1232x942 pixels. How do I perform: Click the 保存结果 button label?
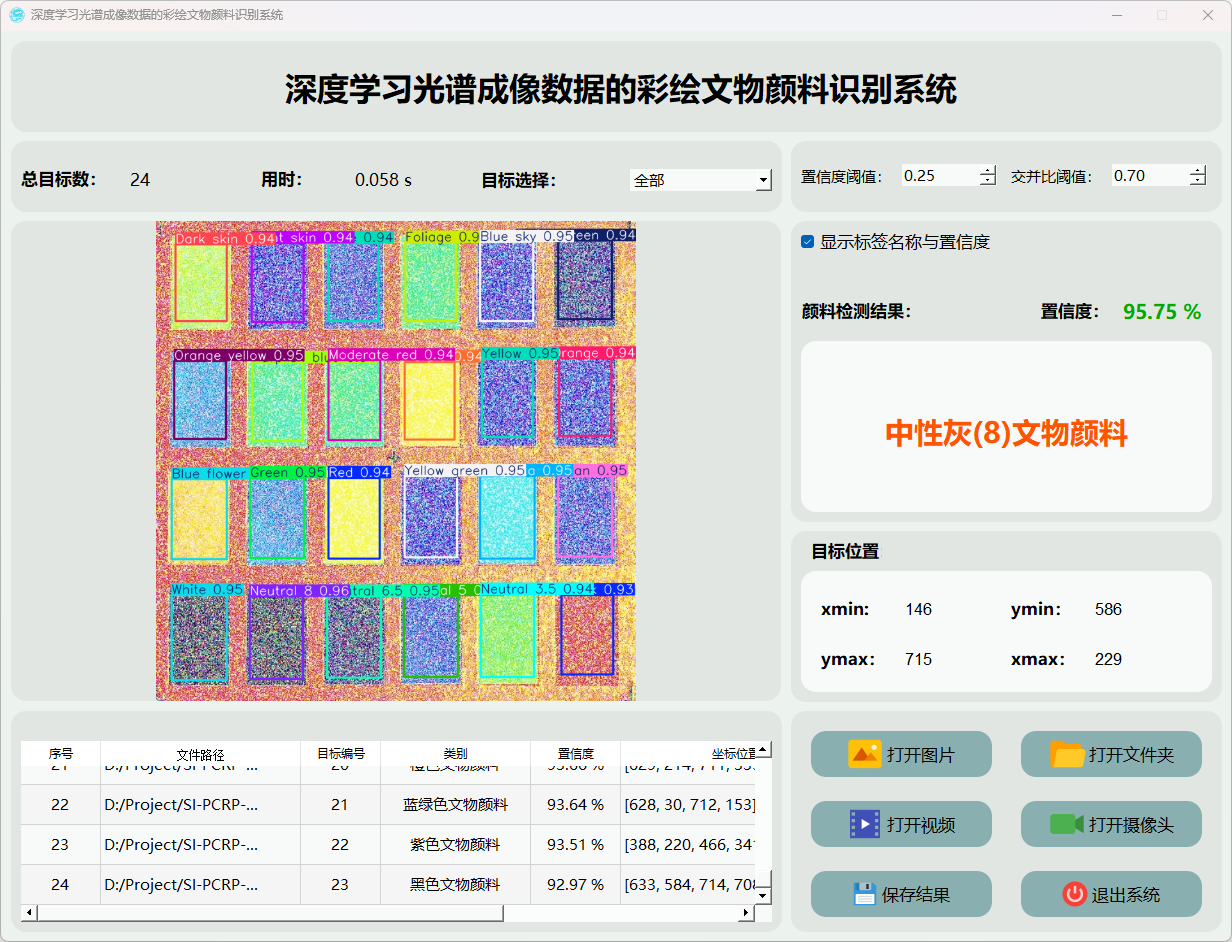coord(916,895)
